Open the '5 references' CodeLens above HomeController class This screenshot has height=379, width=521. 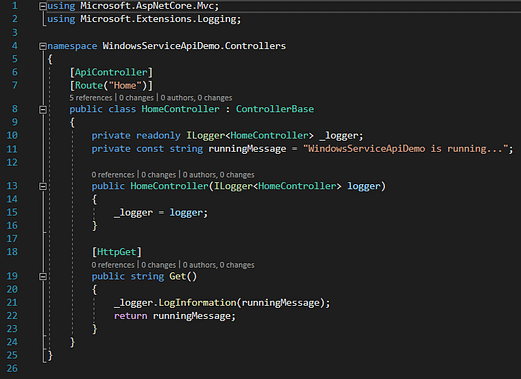91,98
